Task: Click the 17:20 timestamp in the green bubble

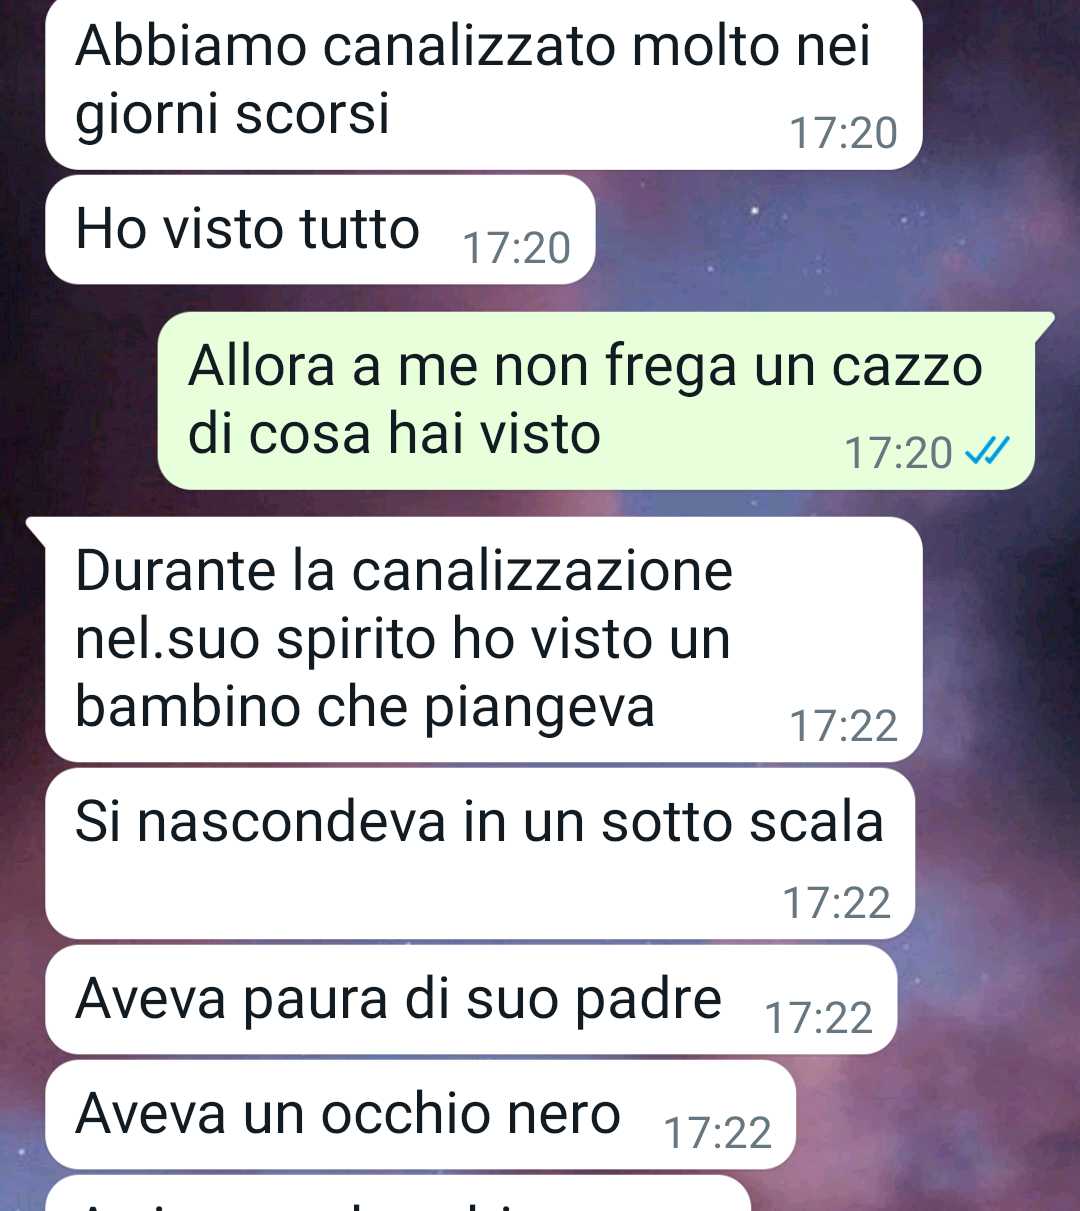Action: click(x=898, y=453)
